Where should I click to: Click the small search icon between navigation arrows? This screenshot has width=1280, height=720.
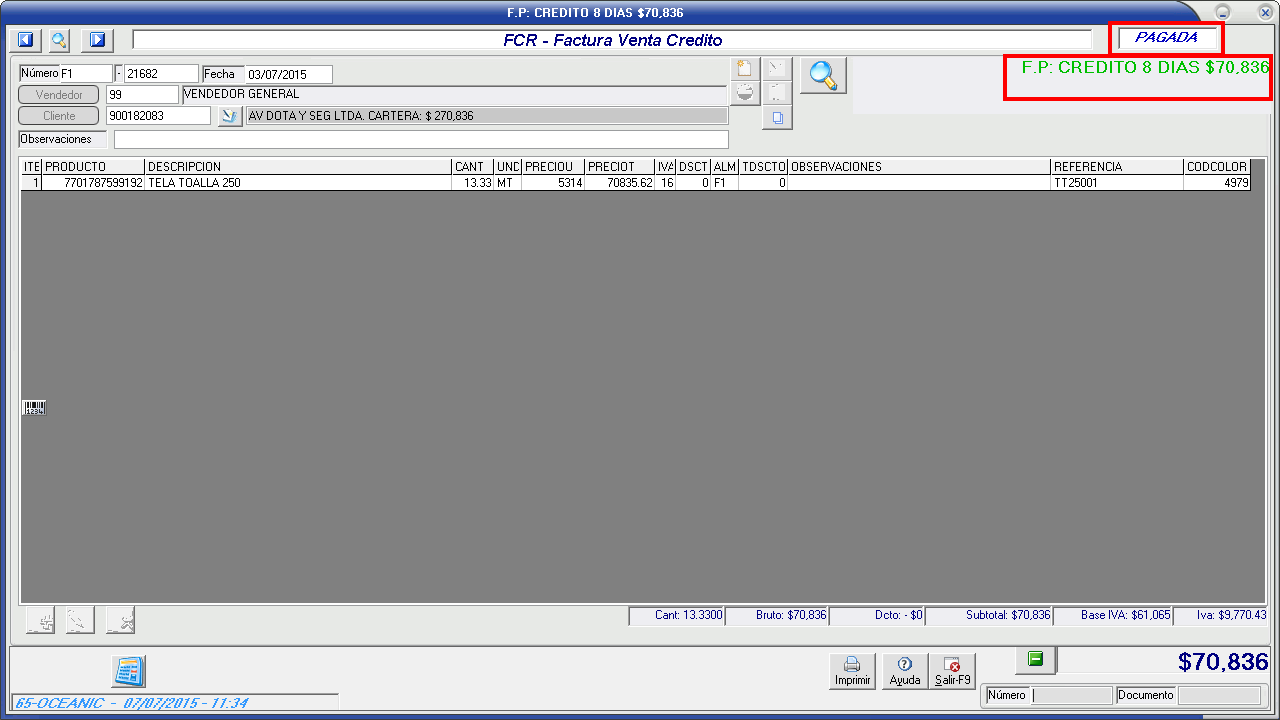(x=60, y=40)
